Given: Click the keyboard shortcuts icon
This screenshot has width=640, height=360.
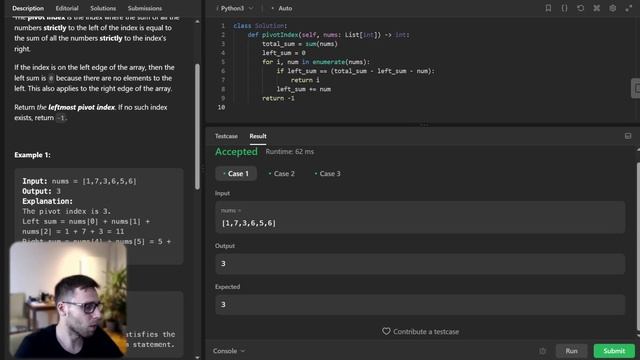Looking at the screenshot, I should (x=596, y=8).
